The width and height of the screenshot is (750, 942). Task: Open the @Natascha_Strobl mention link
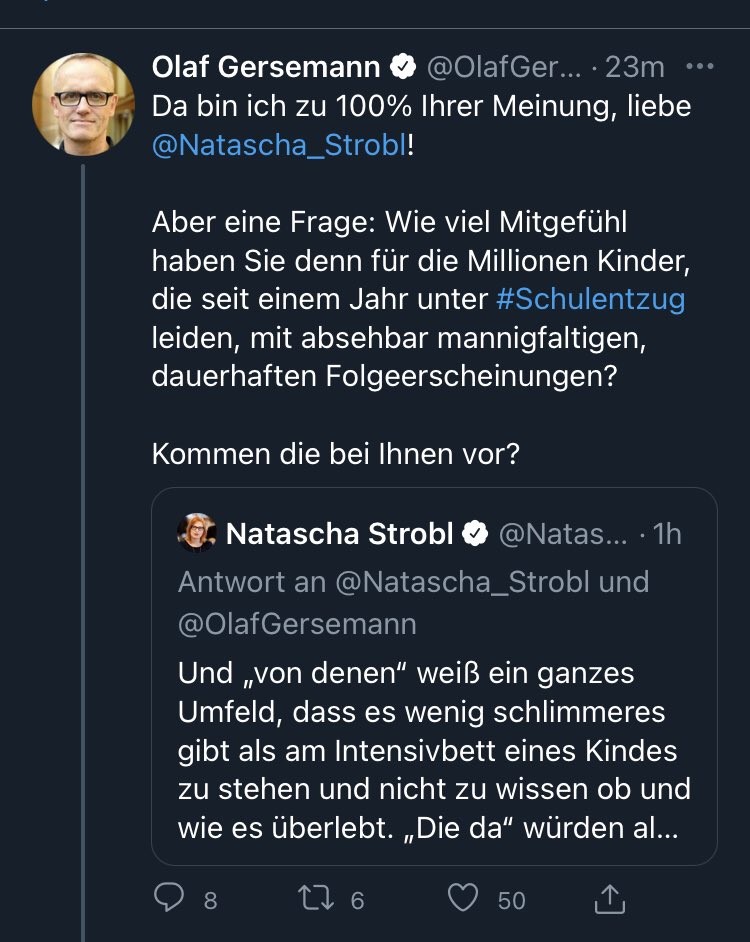279,144
